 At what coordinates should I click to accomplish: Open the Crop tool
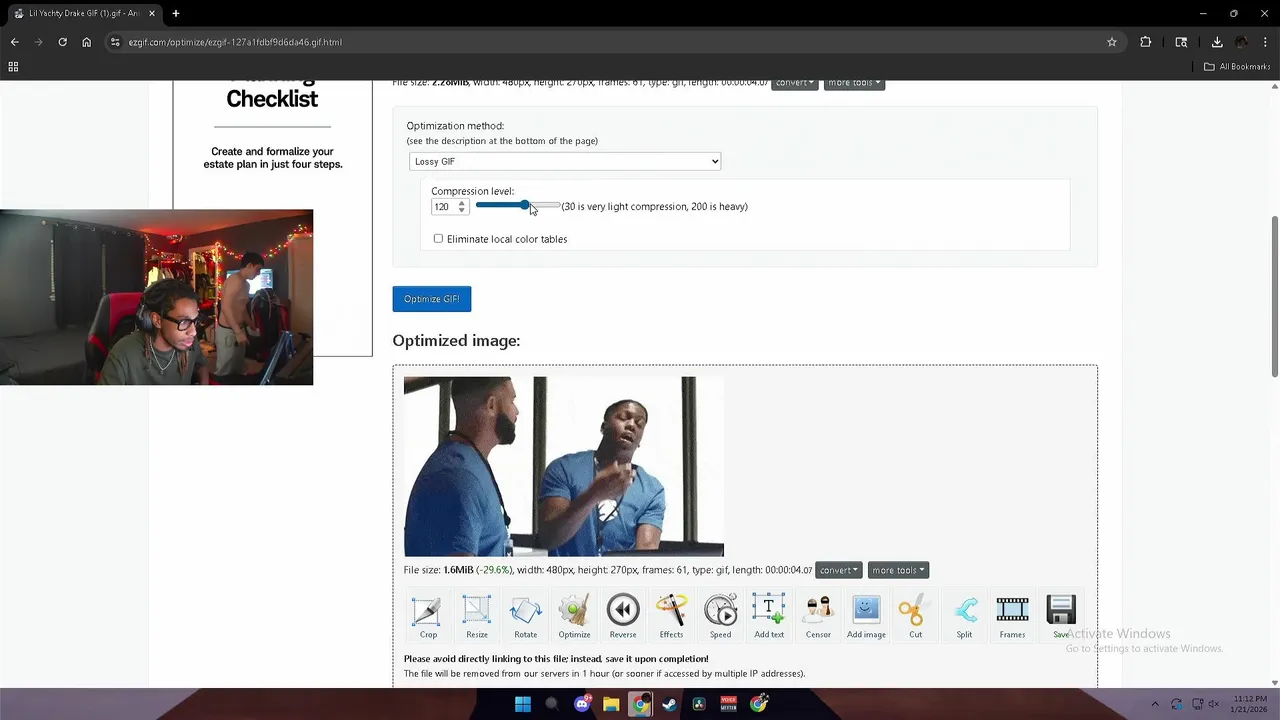click(428, 616)
